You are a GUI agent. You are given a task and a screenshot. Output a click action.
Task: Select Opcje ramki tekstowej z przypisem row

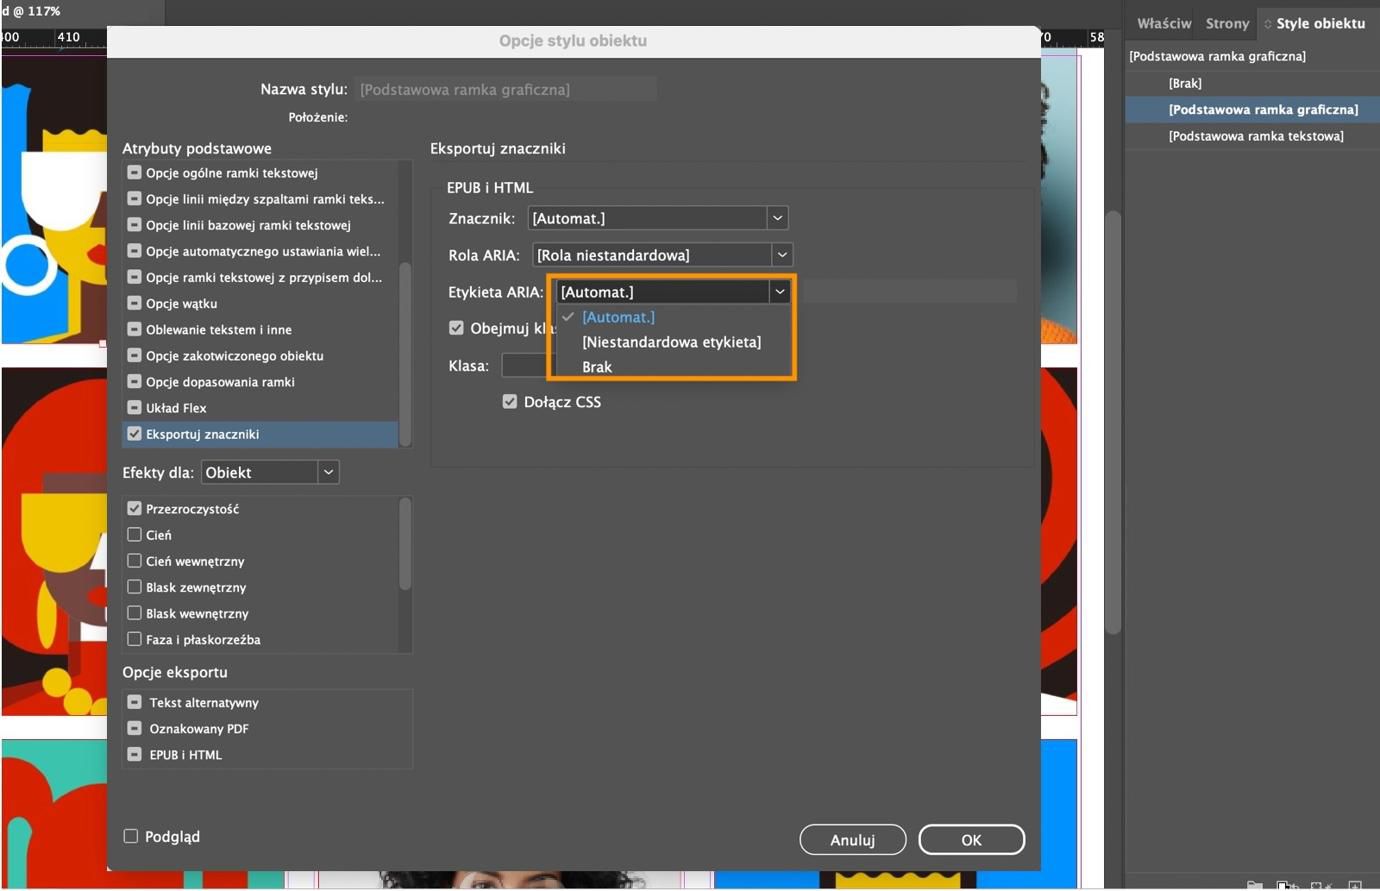point(260,277)
